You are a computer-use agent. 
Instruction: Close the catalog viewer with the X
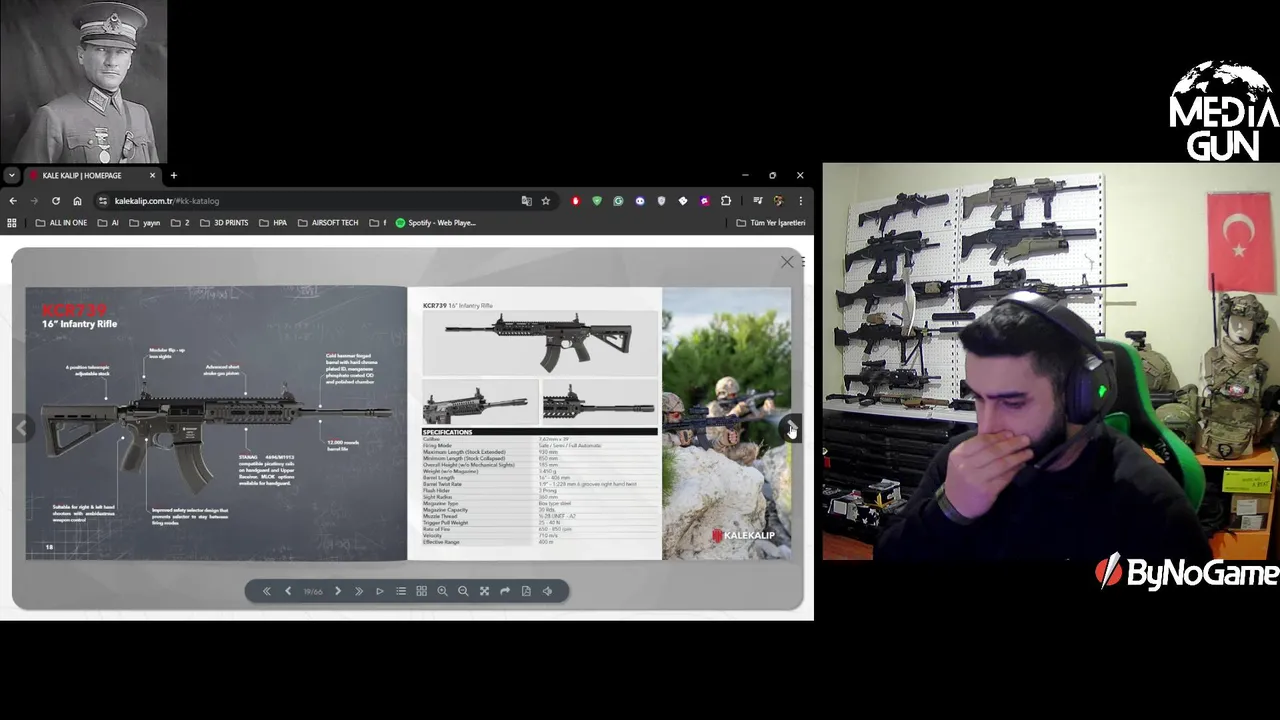pos(787,262)
